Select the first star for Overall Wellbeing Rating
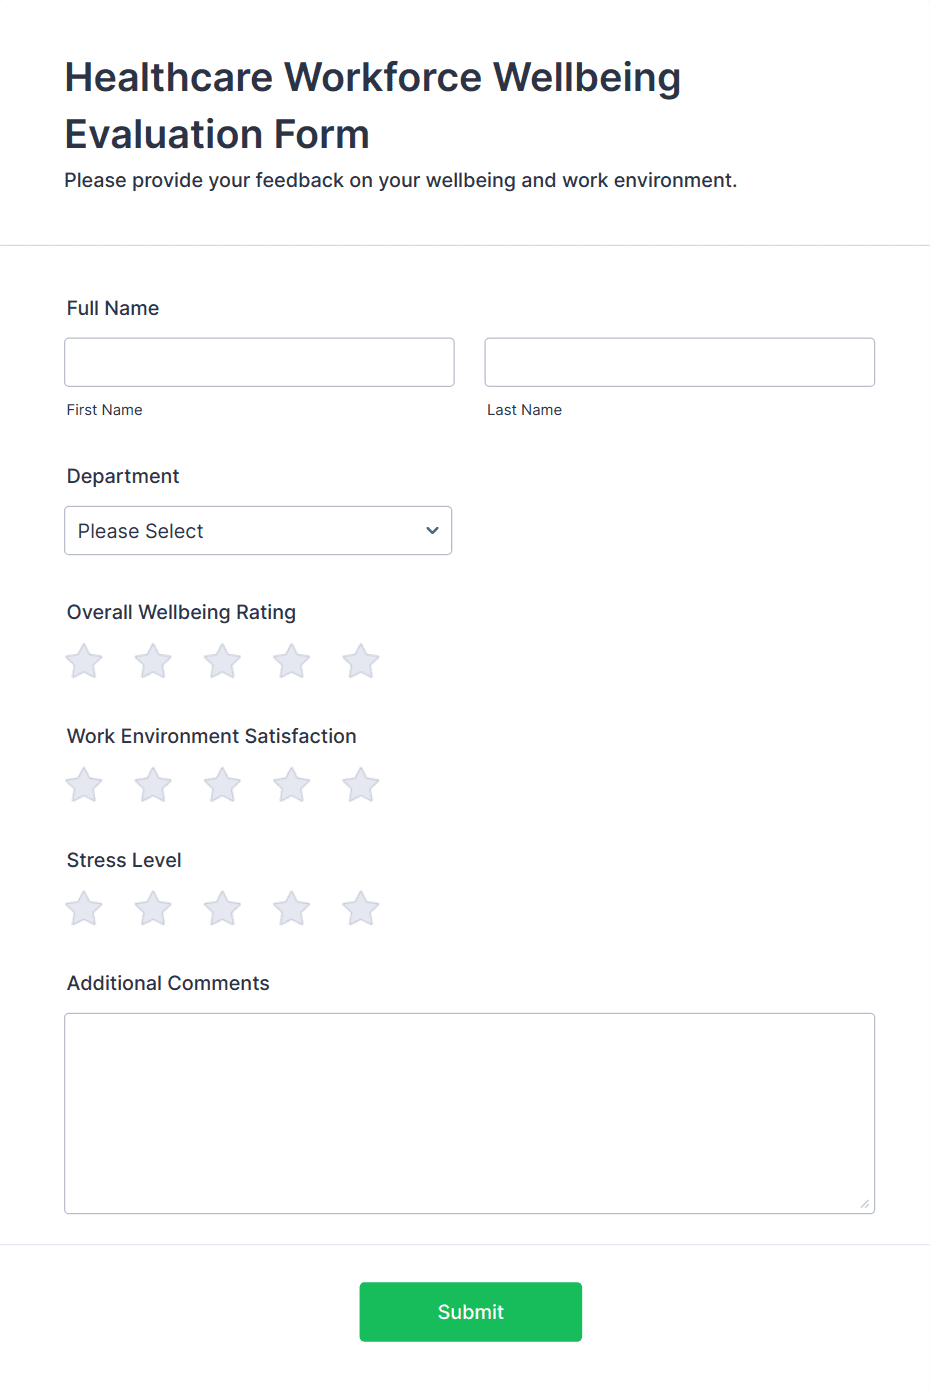Viewport: 930px width, 1391px height. click(83, 661)
